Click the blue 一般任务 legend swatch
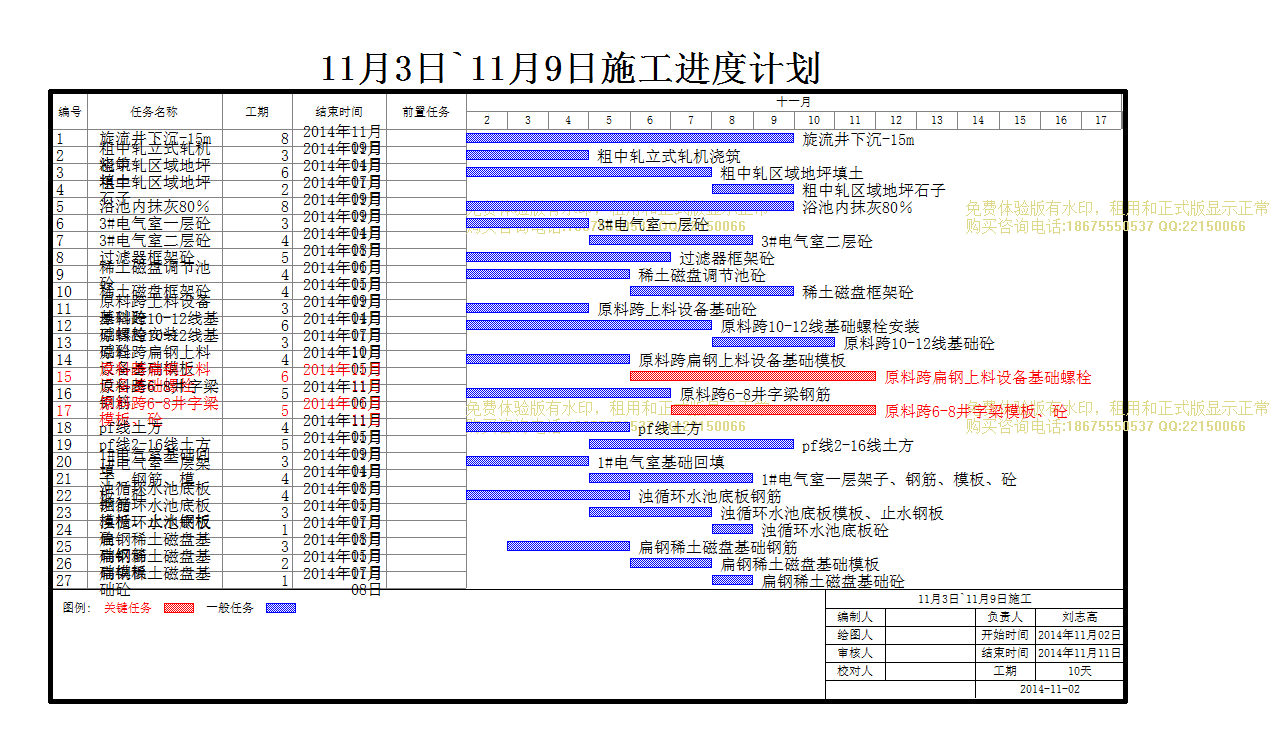This screenshot has height=750, width=1269. point(281,608)
